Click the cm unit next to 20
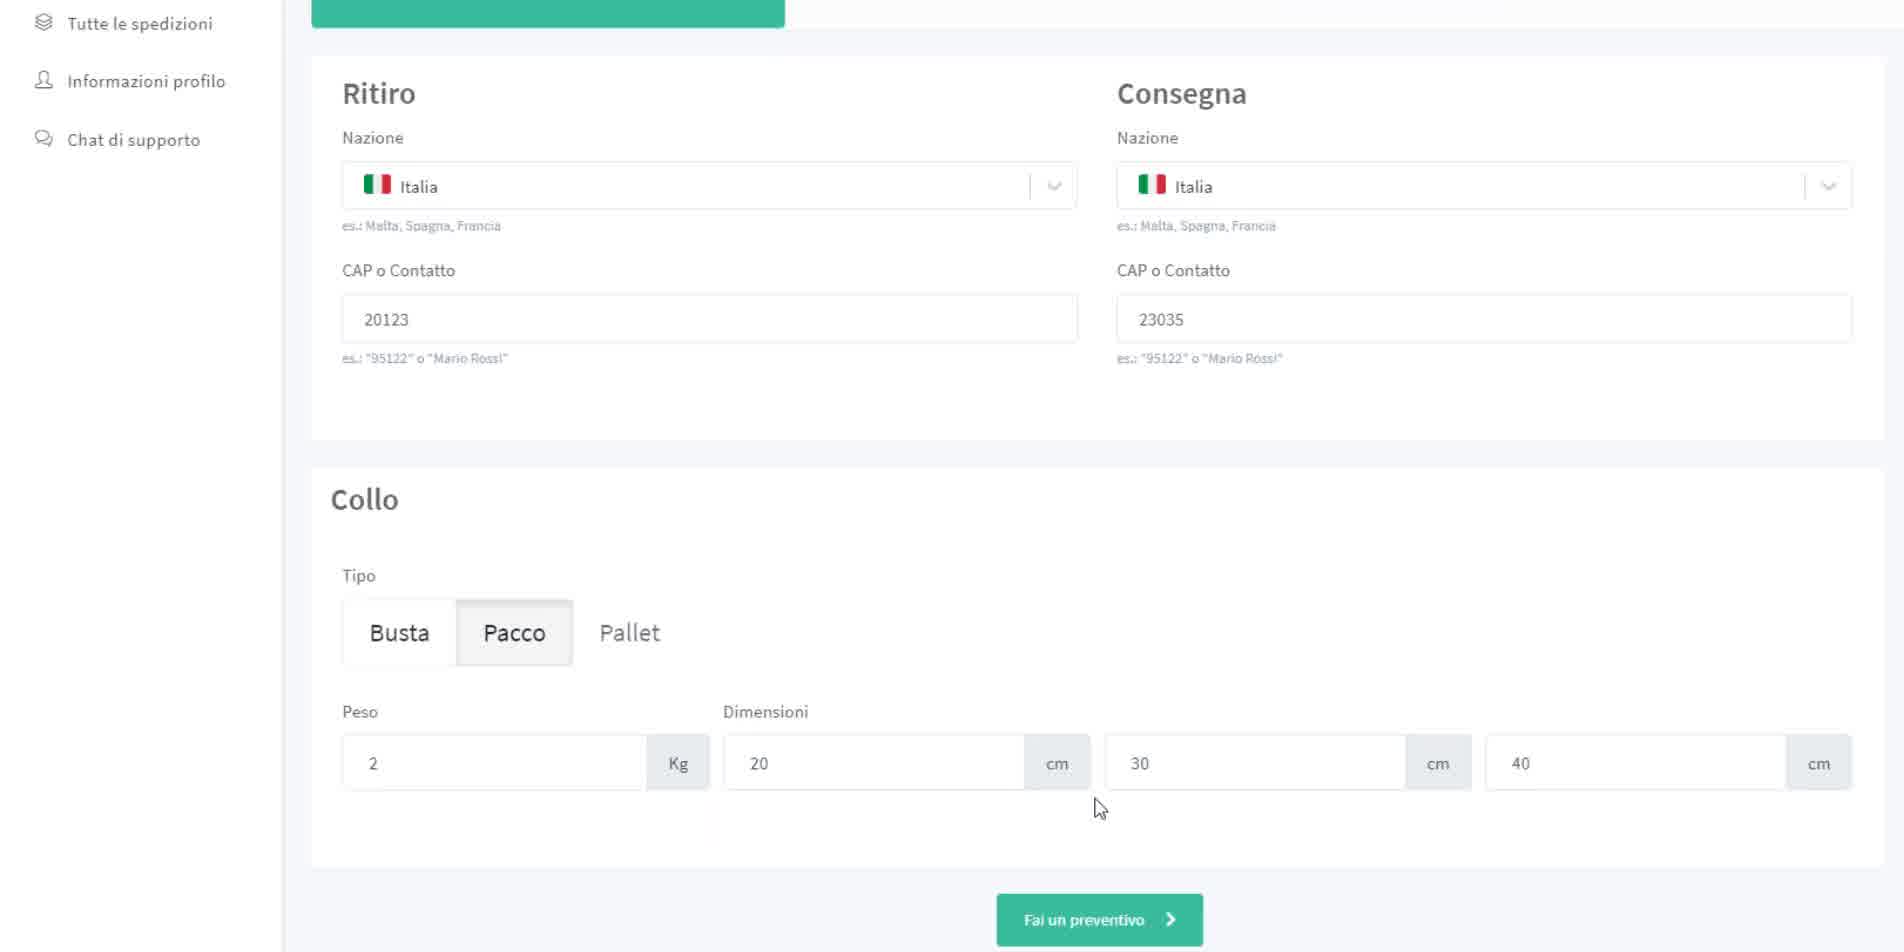The image size is (1904, 952). pos(1057,763)
